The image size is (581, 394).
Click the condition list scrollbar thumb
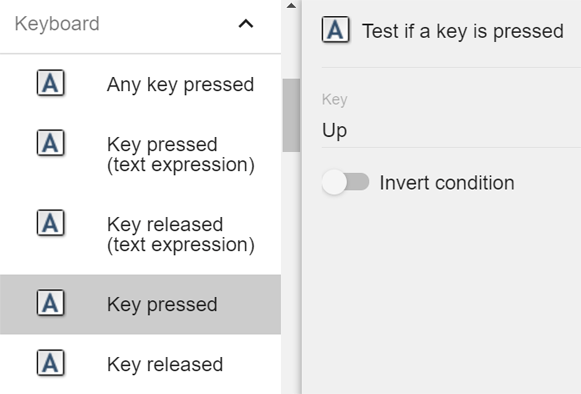pyautogui.click(x=291, y=115)
